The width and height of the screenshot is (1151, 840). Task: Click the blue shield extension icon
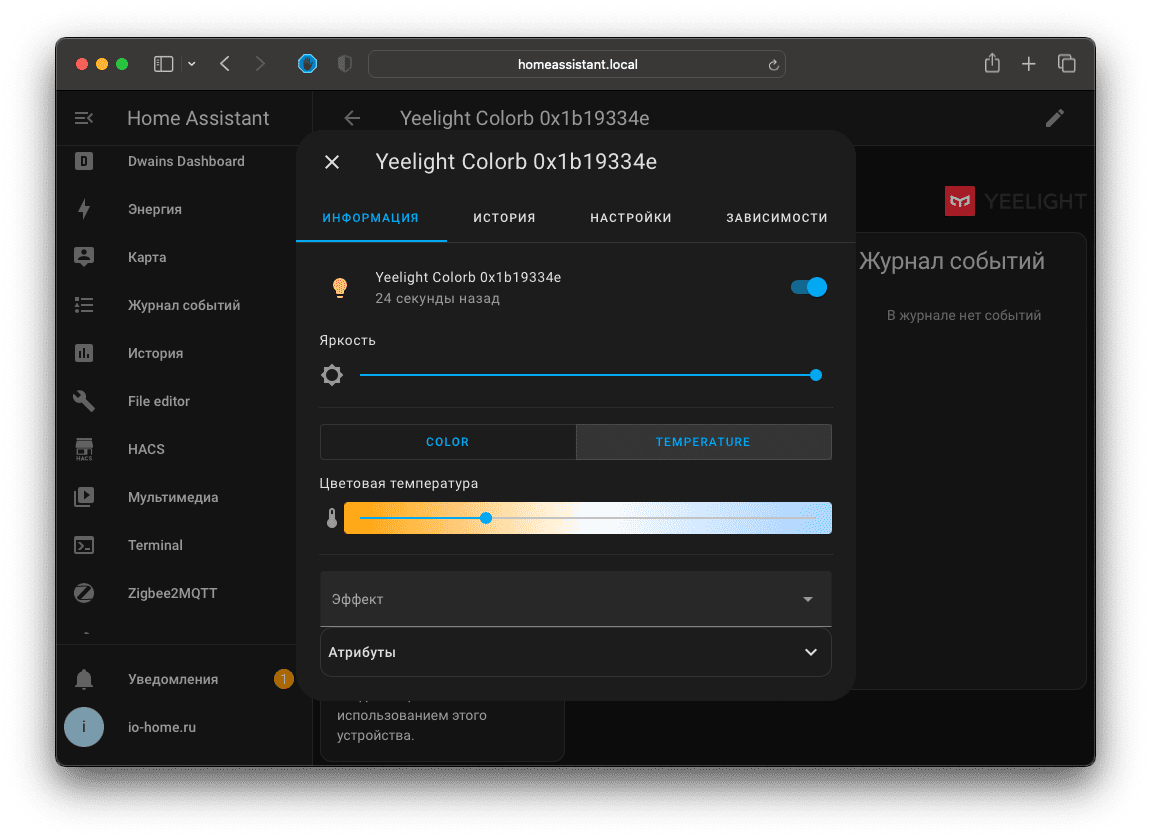point(308,64)
